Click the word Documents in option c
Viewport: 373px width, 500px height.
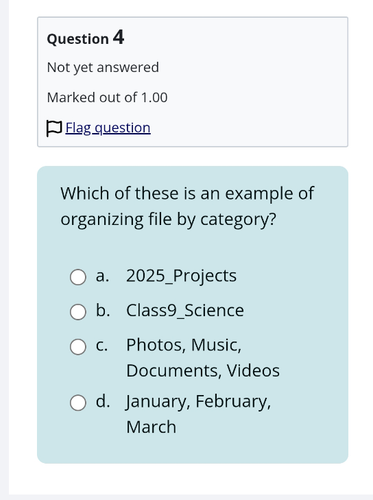(174, 371)
